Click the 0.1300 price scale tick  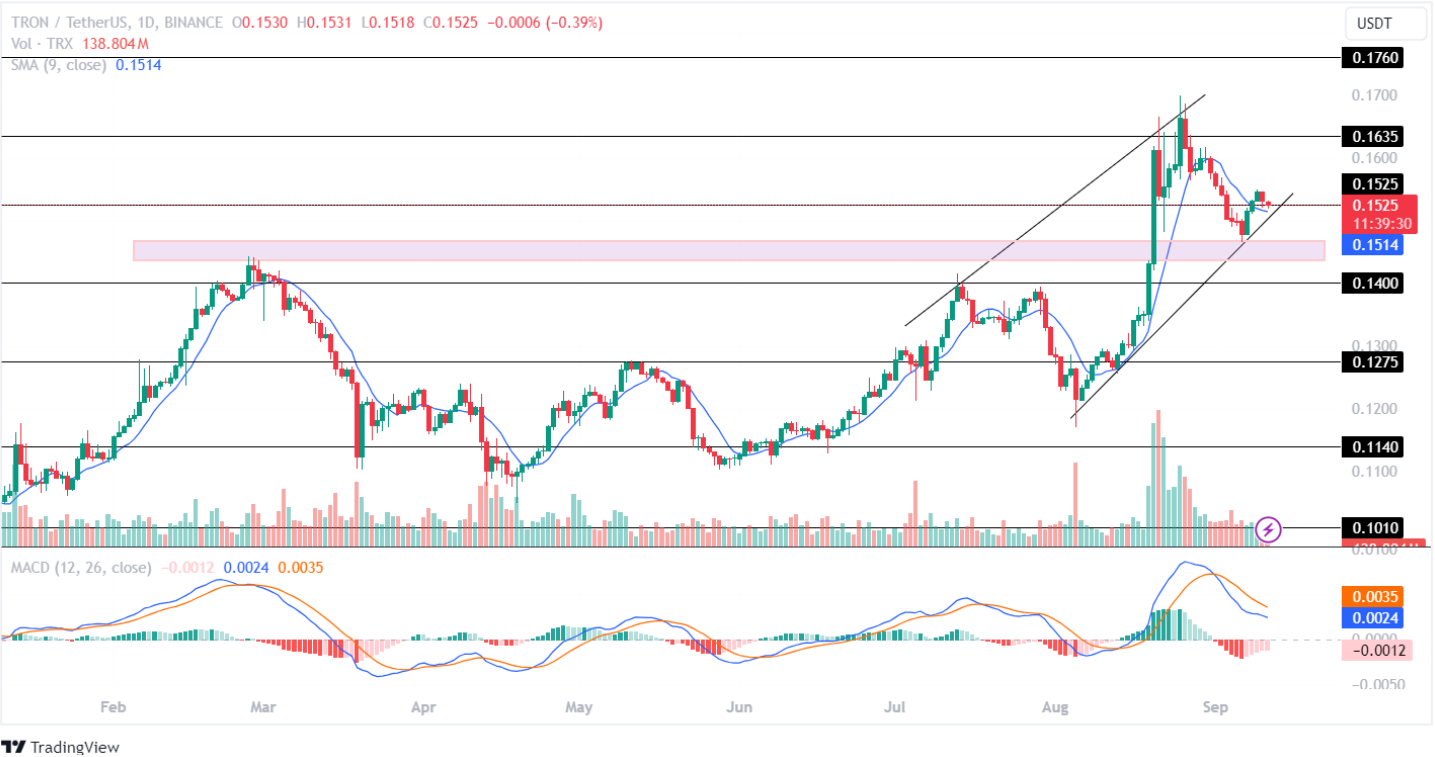click(x=1376, y=345)
